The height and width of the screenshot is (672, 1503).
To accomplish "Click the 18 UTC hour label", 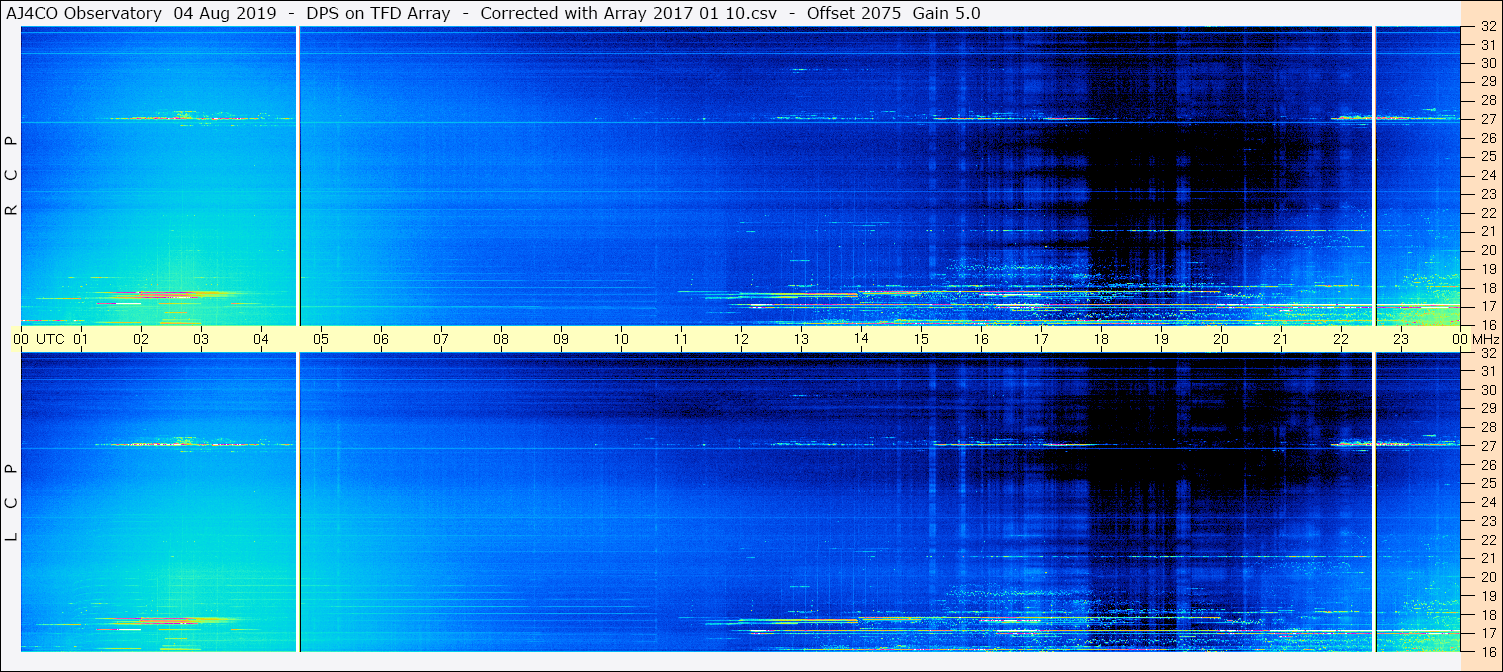I will [1101, 339].
